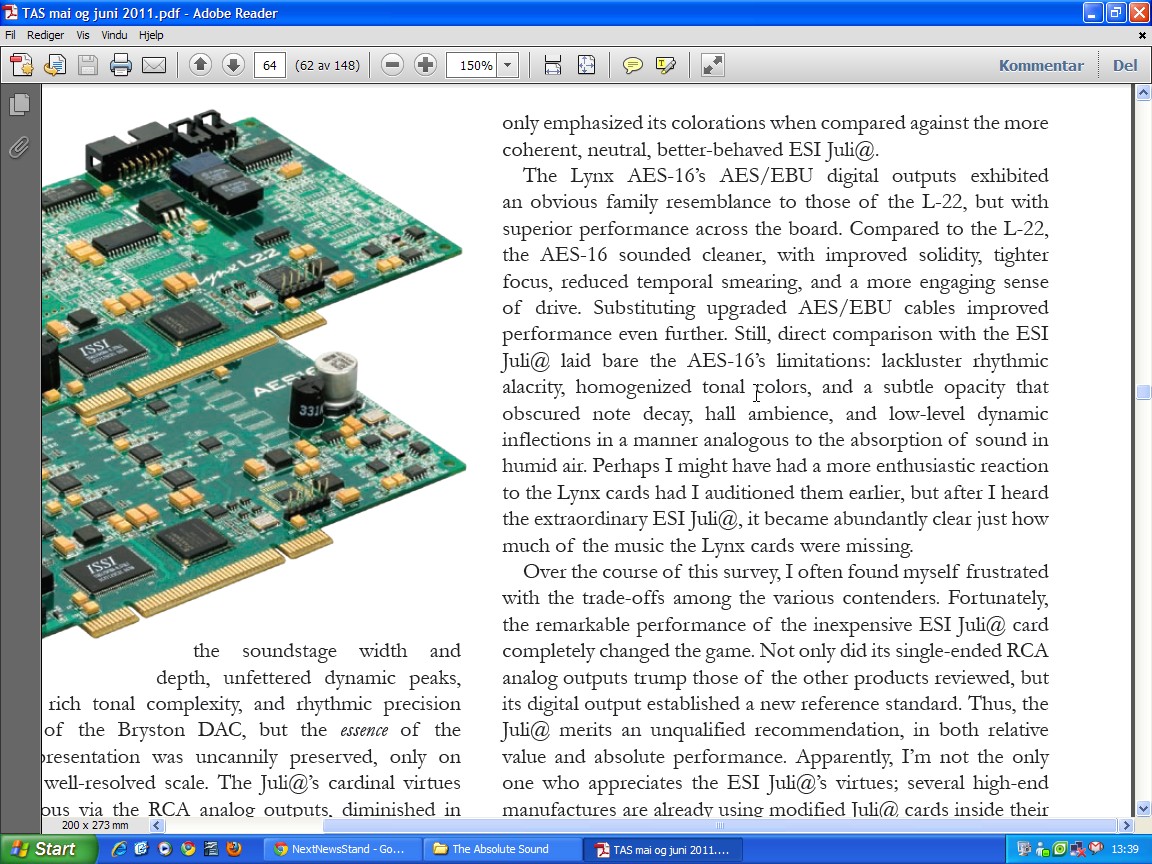Click the convert/export file icon
The image size is (1152, 864).
54,65
